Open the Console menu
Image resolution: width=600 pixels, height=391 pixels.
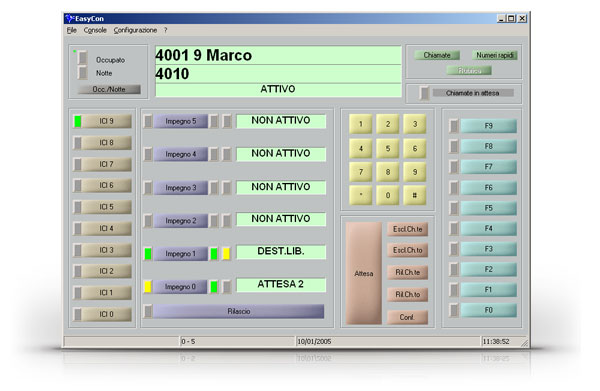pos(95,30)
